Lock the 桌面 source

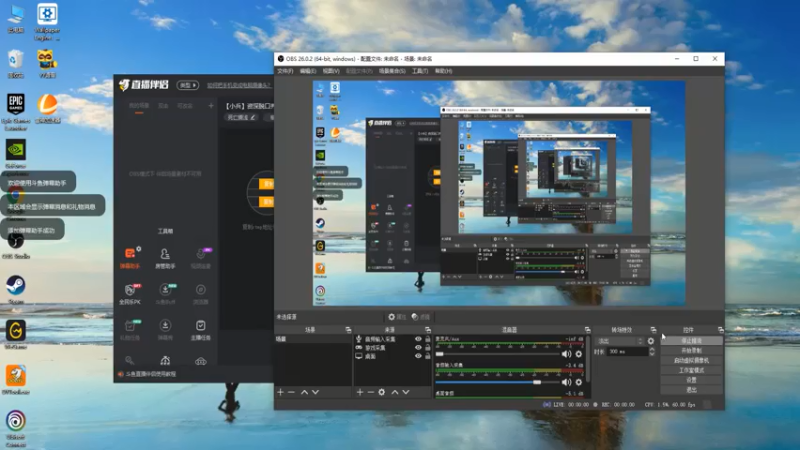(x=428, y=356)
